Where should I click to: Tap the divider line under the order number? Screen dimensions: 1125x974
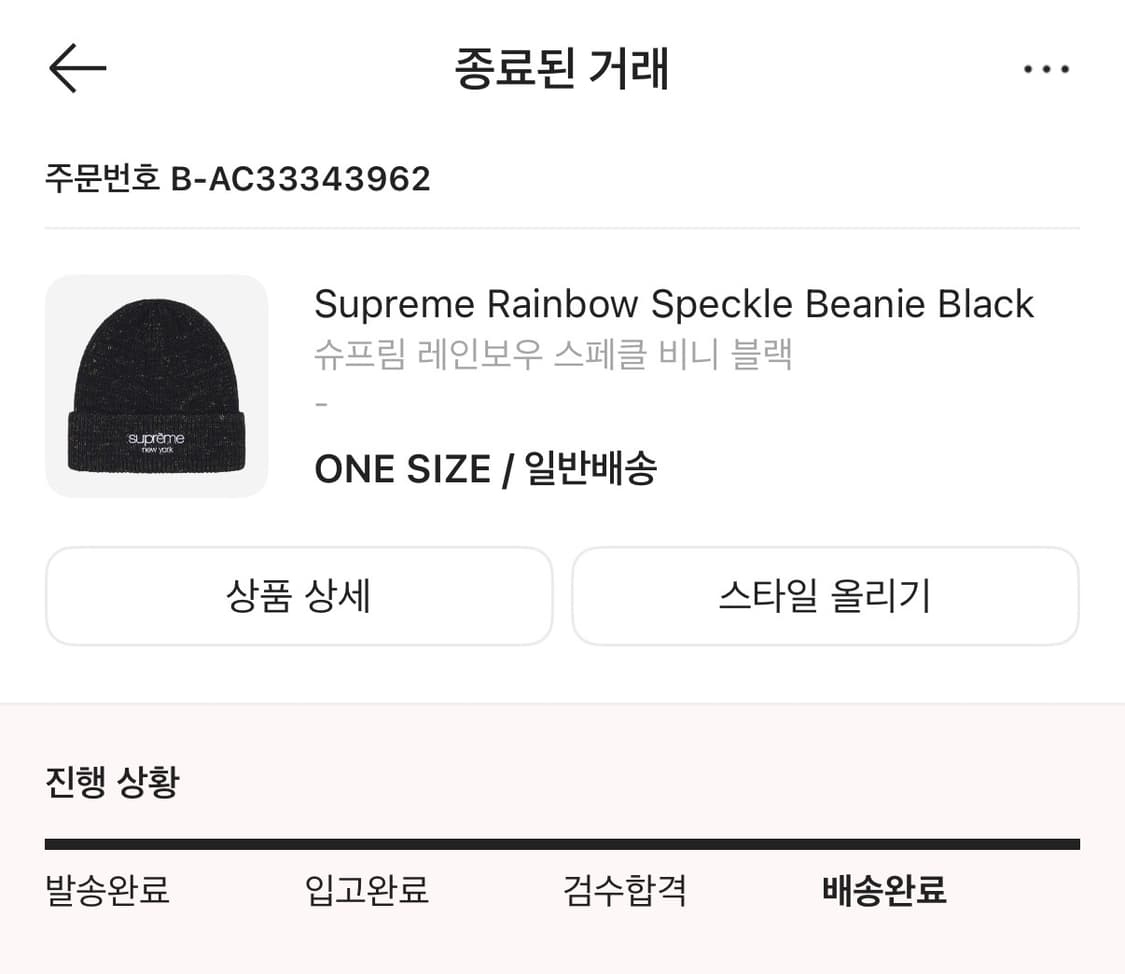562,228
